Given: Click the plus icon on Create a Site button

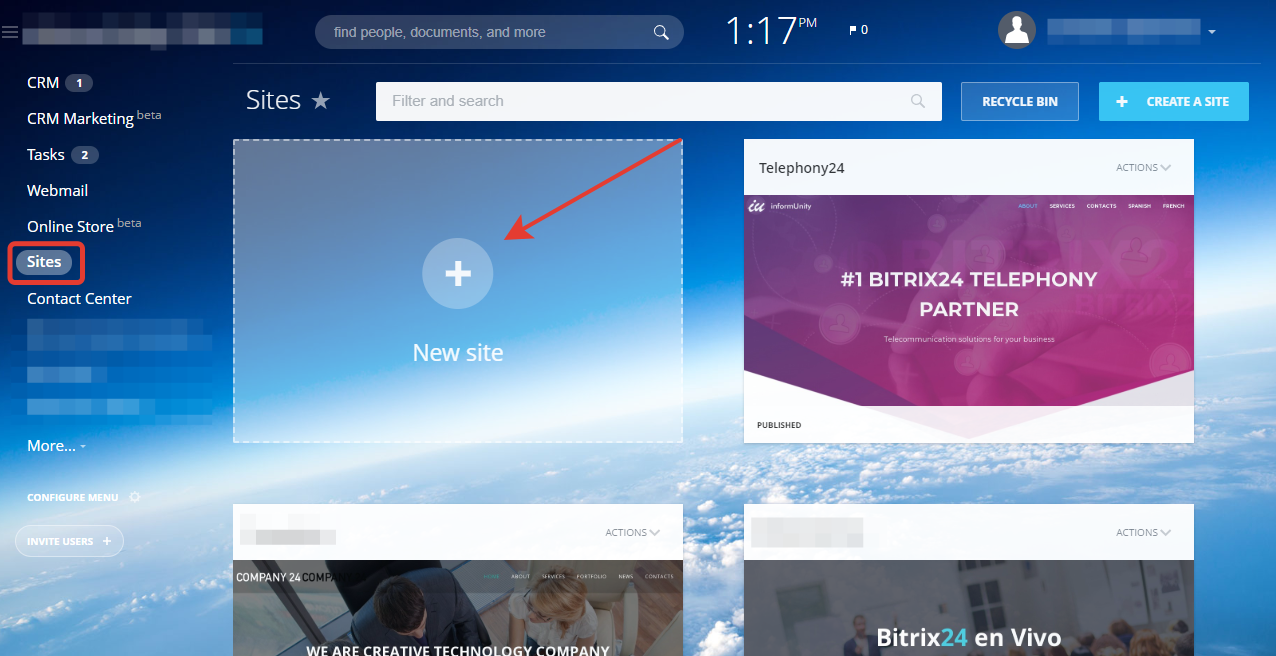Looking at the screenshot, I should pos(1122,101).
